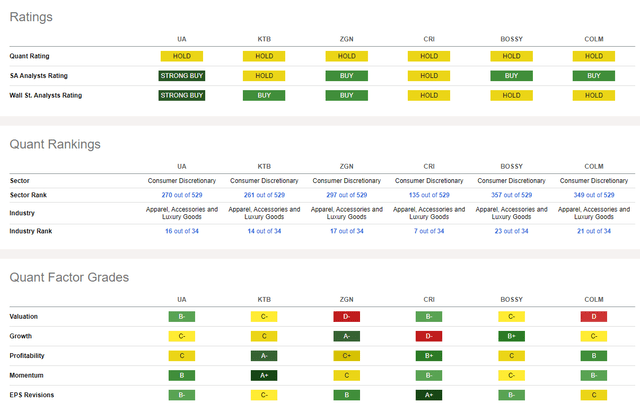Click UA Valuation grade B- swatch

[x=182, y=317]
